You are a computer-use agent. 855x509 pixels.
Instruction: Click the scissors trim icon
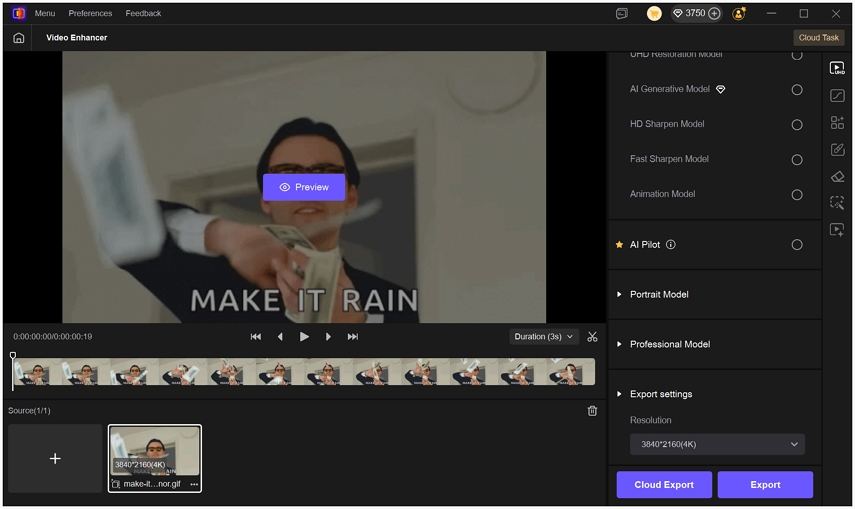pos(592,337)
